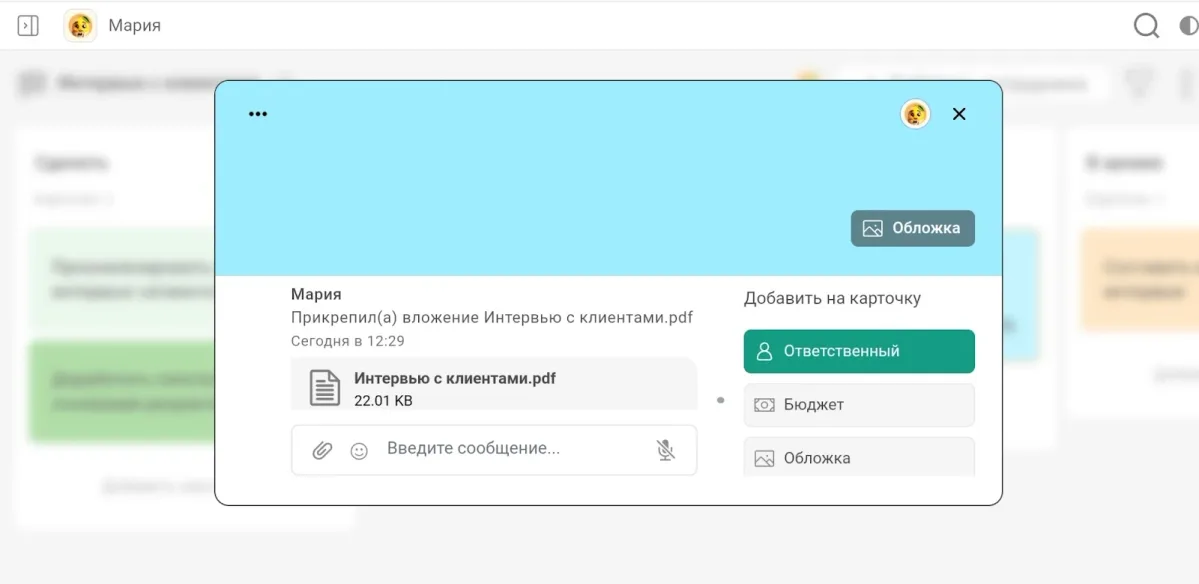Open the three-dot card menu

click(x=258, y=114)
